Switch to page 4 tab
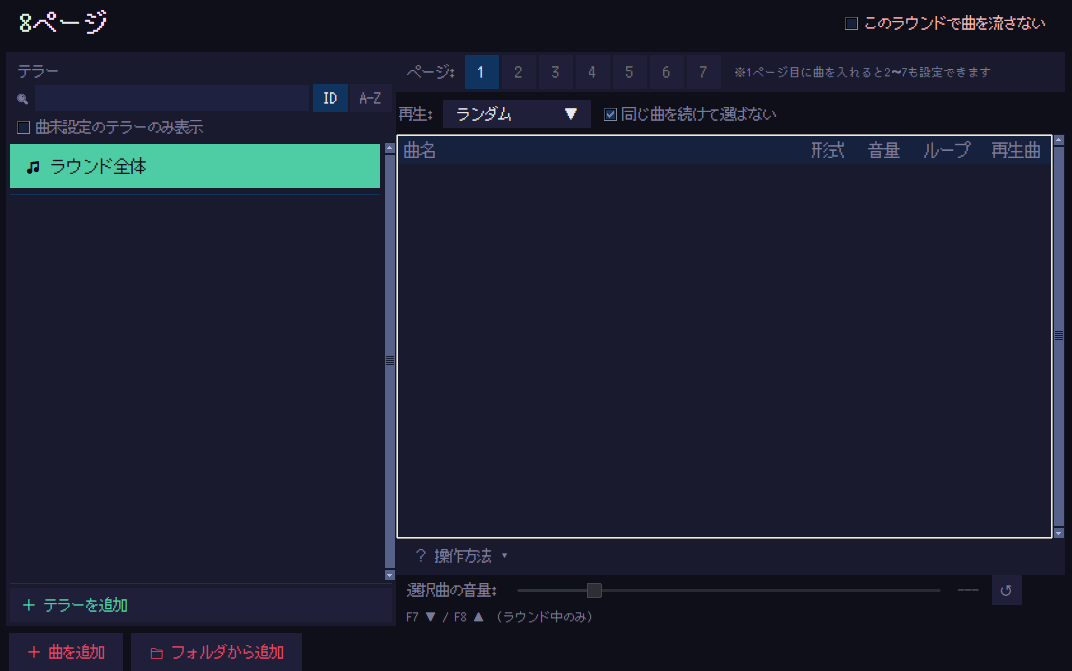 [592, 72]
